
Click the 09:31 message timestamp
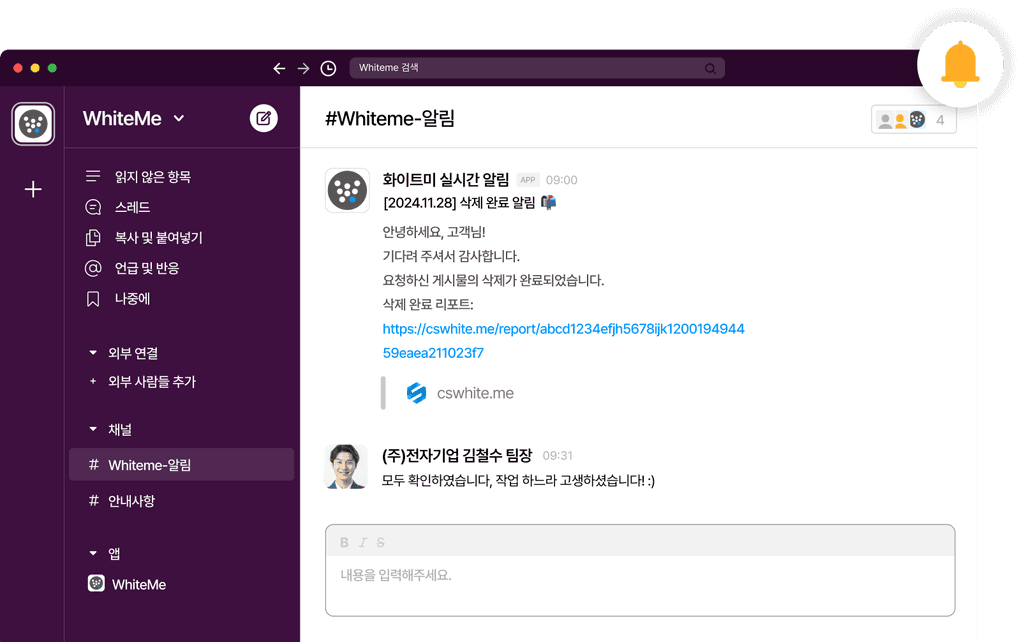[558, 456]
